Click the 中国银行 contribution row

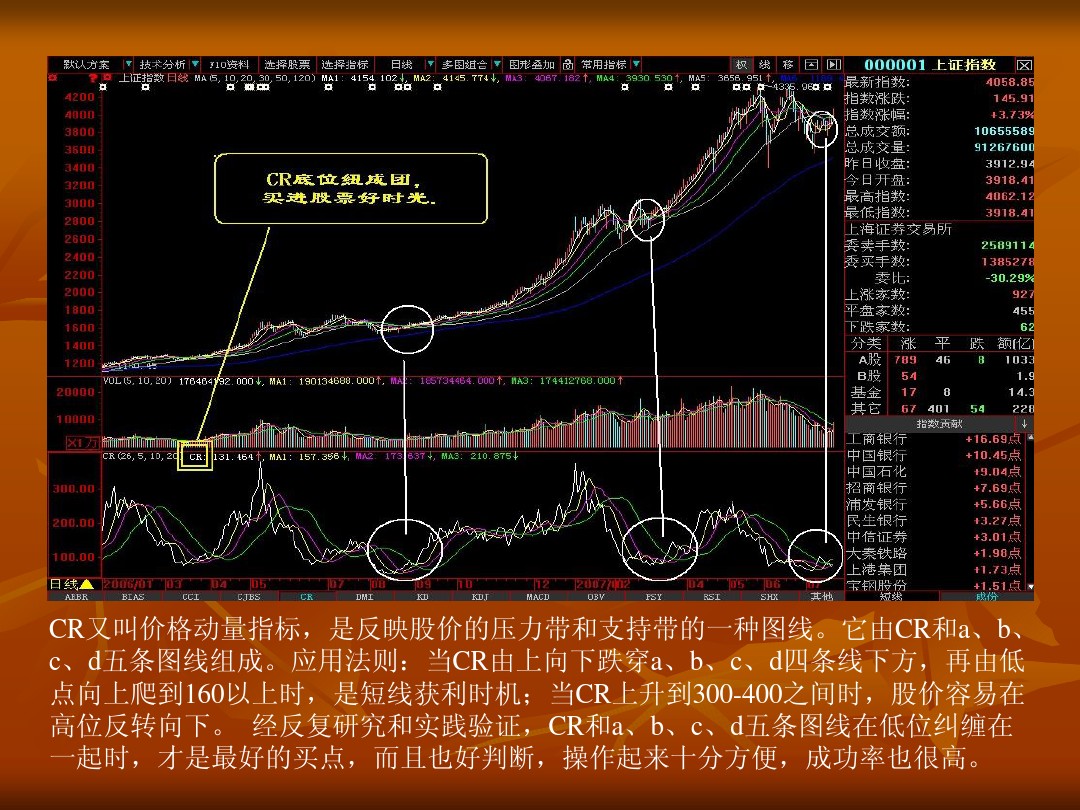(x=935, y=455)
